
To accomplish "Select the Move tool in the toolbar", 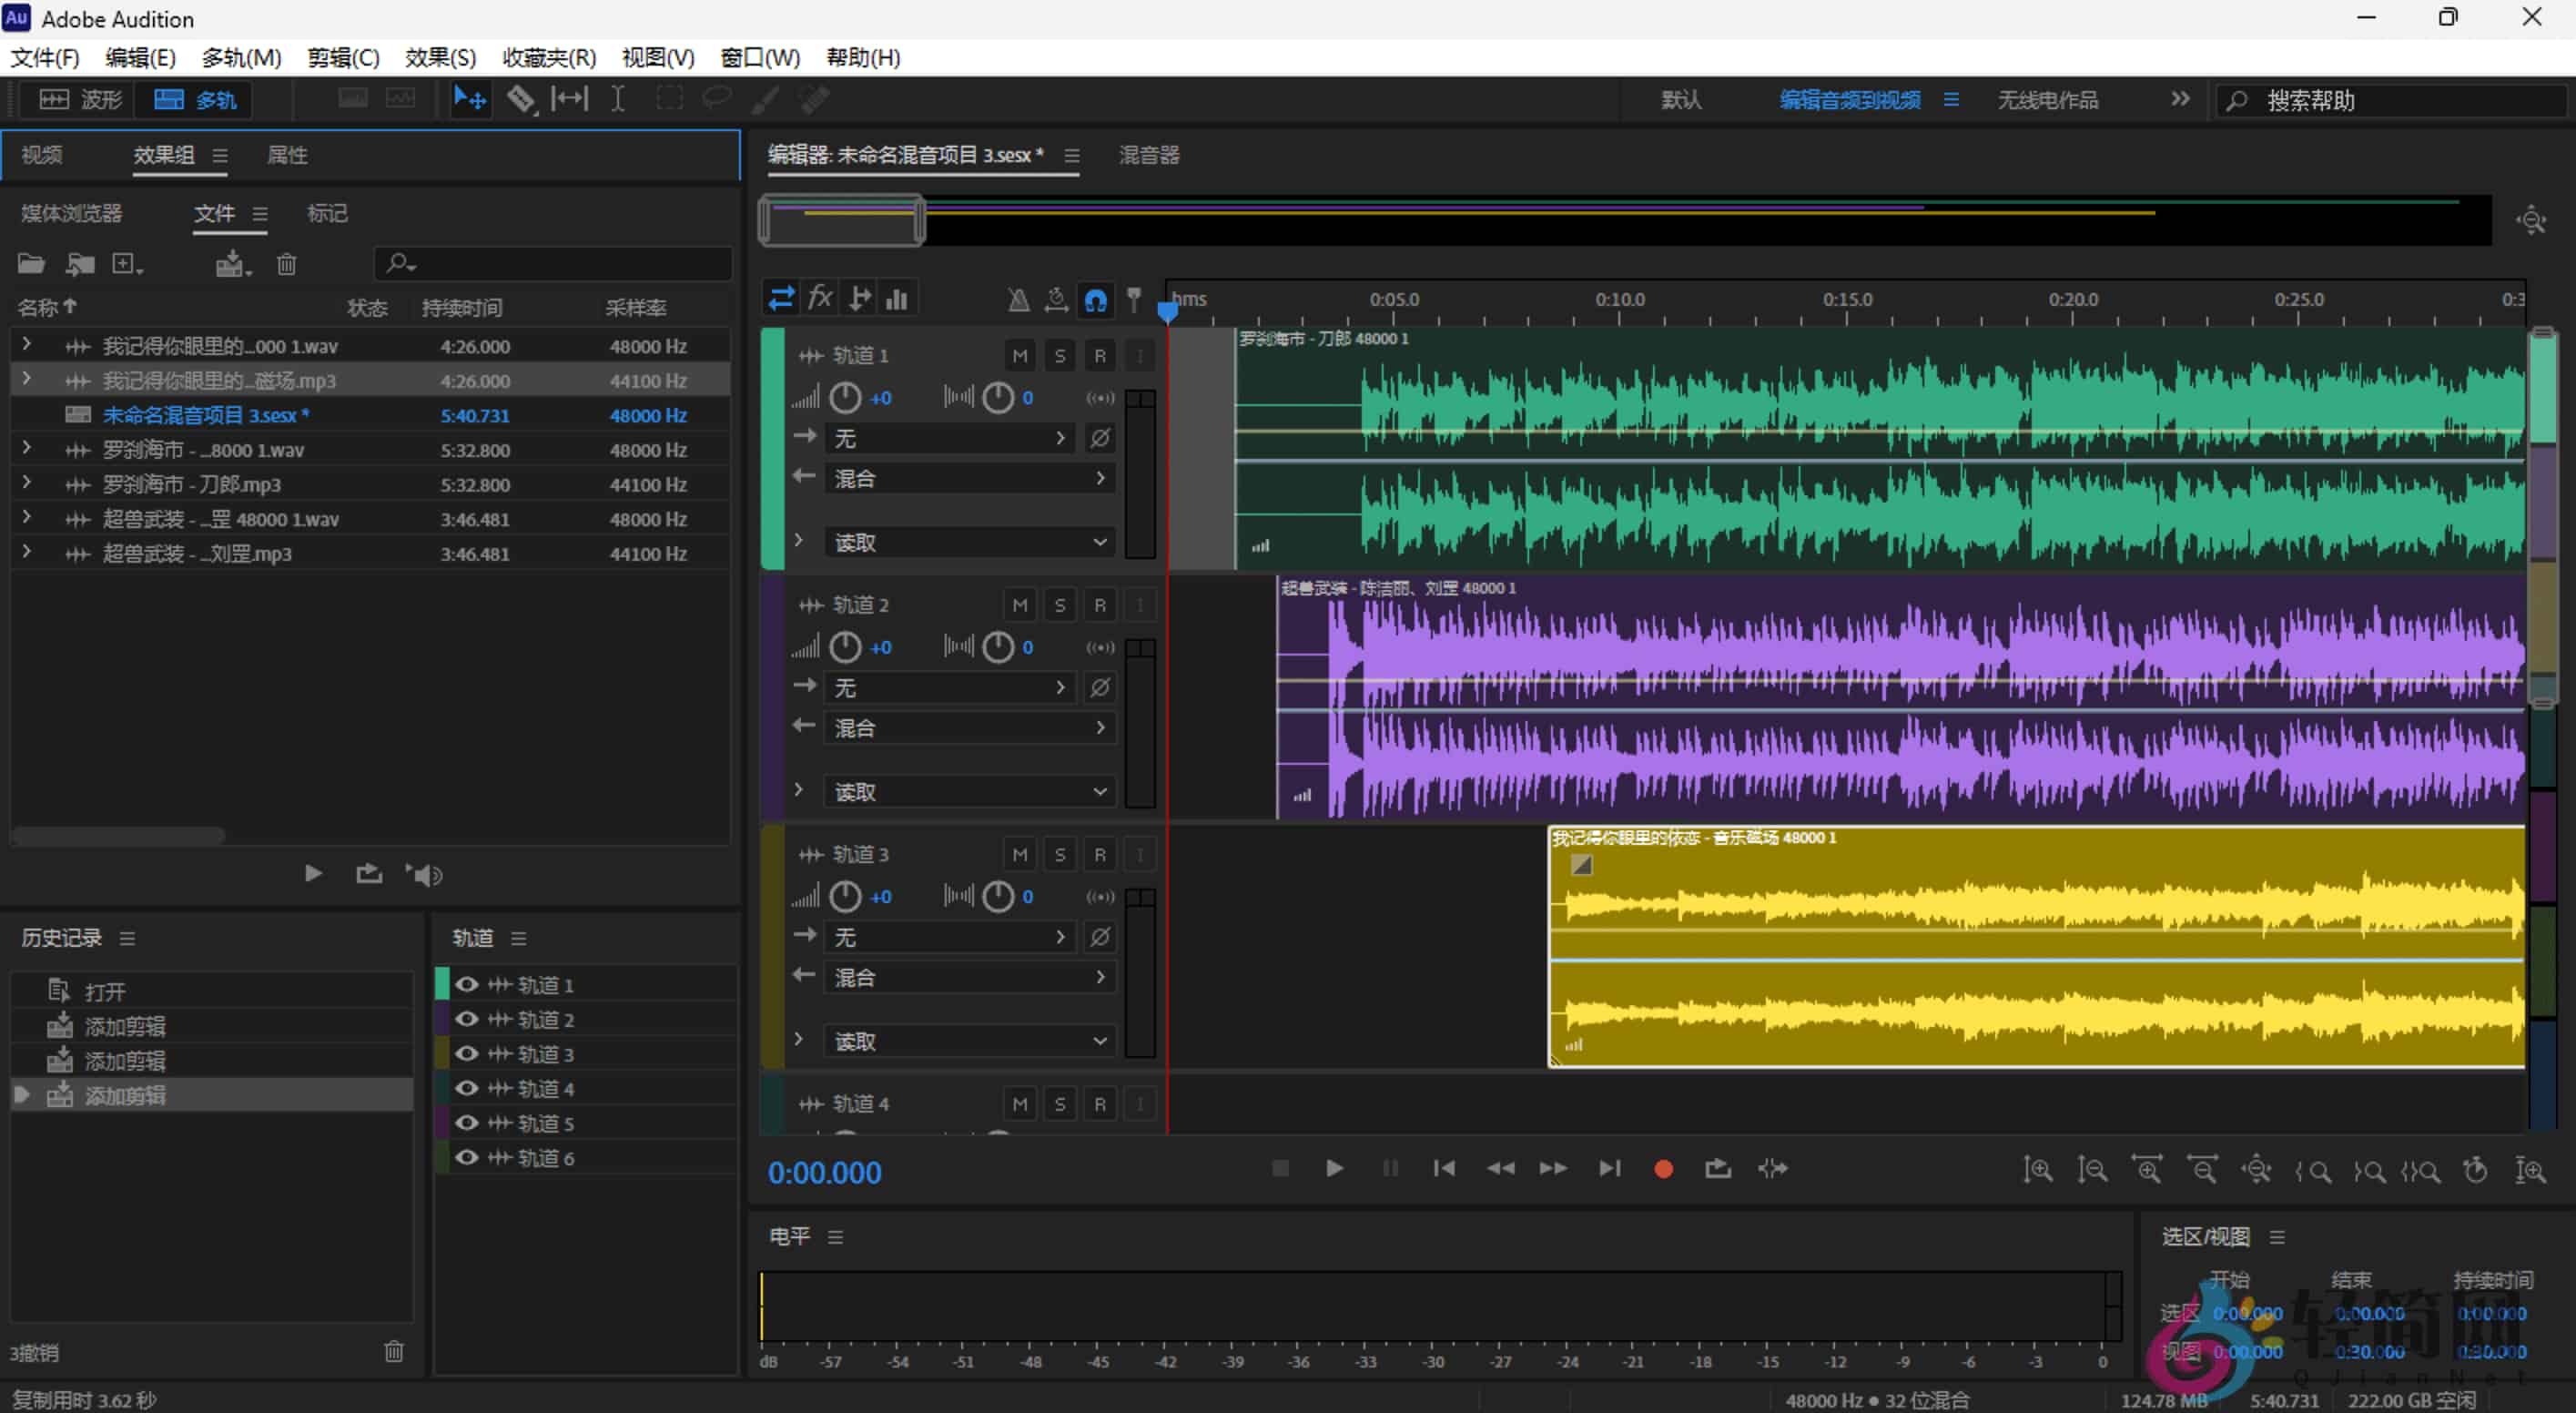I will click(470, 98).
